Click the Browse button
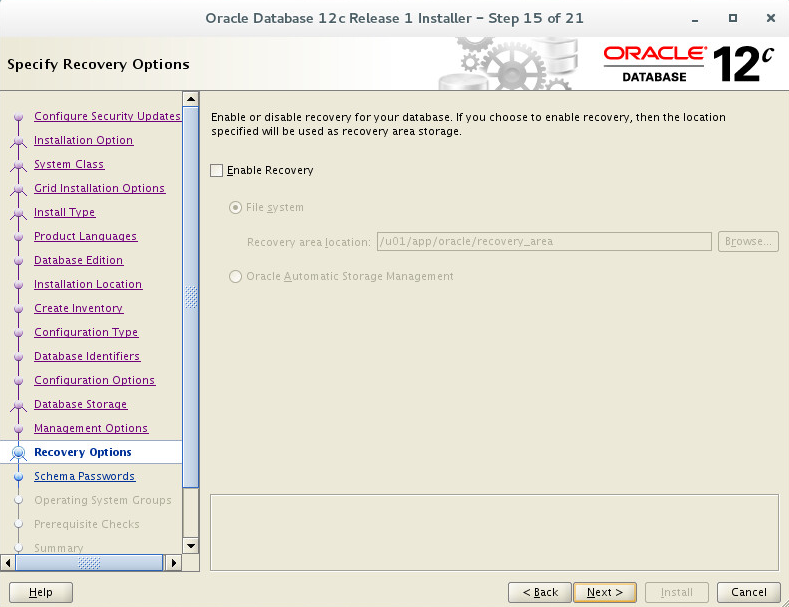 (748, 242)
